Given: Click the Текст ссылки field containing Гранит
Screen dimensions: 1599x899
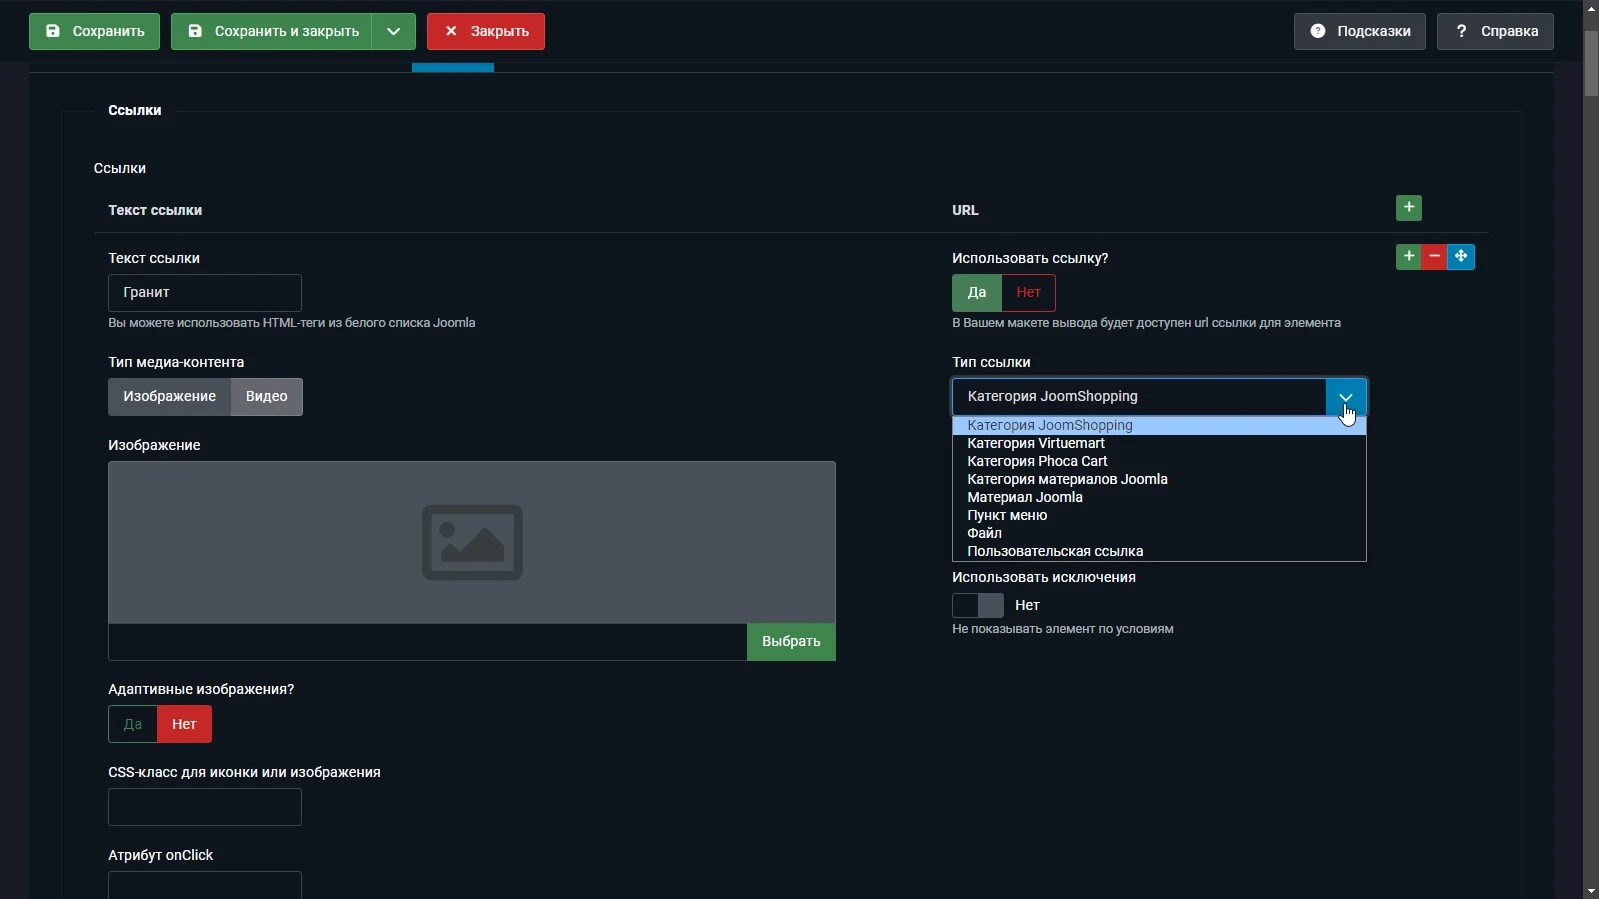Looking at the screenshot, I should 205,293.
